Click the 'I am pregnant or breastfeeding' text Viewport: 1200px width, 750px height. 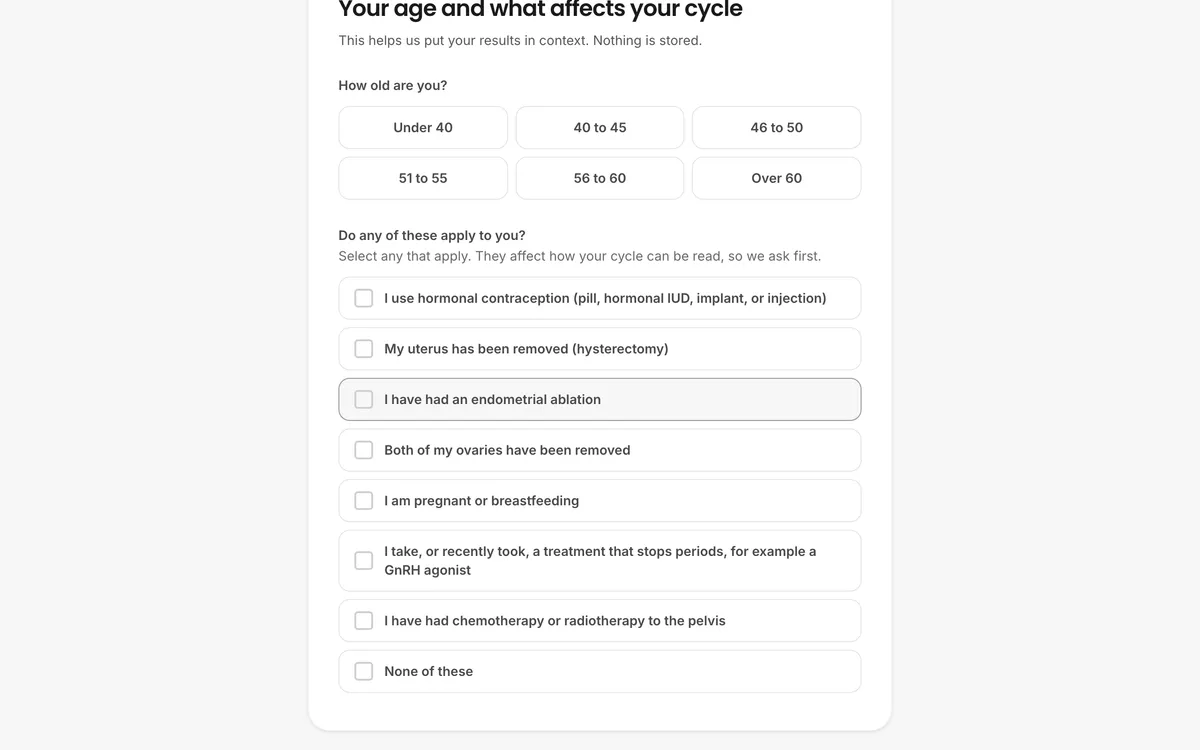click(x=481, y=501)
